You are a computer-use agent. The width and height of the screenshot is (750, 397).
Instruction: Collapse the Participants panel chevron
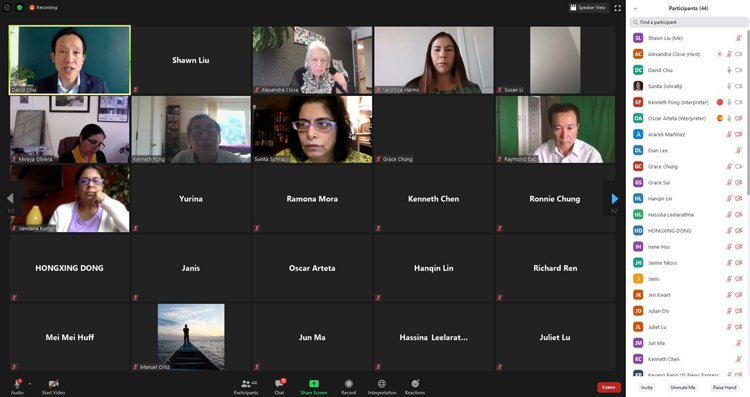(x=635, y=8)
